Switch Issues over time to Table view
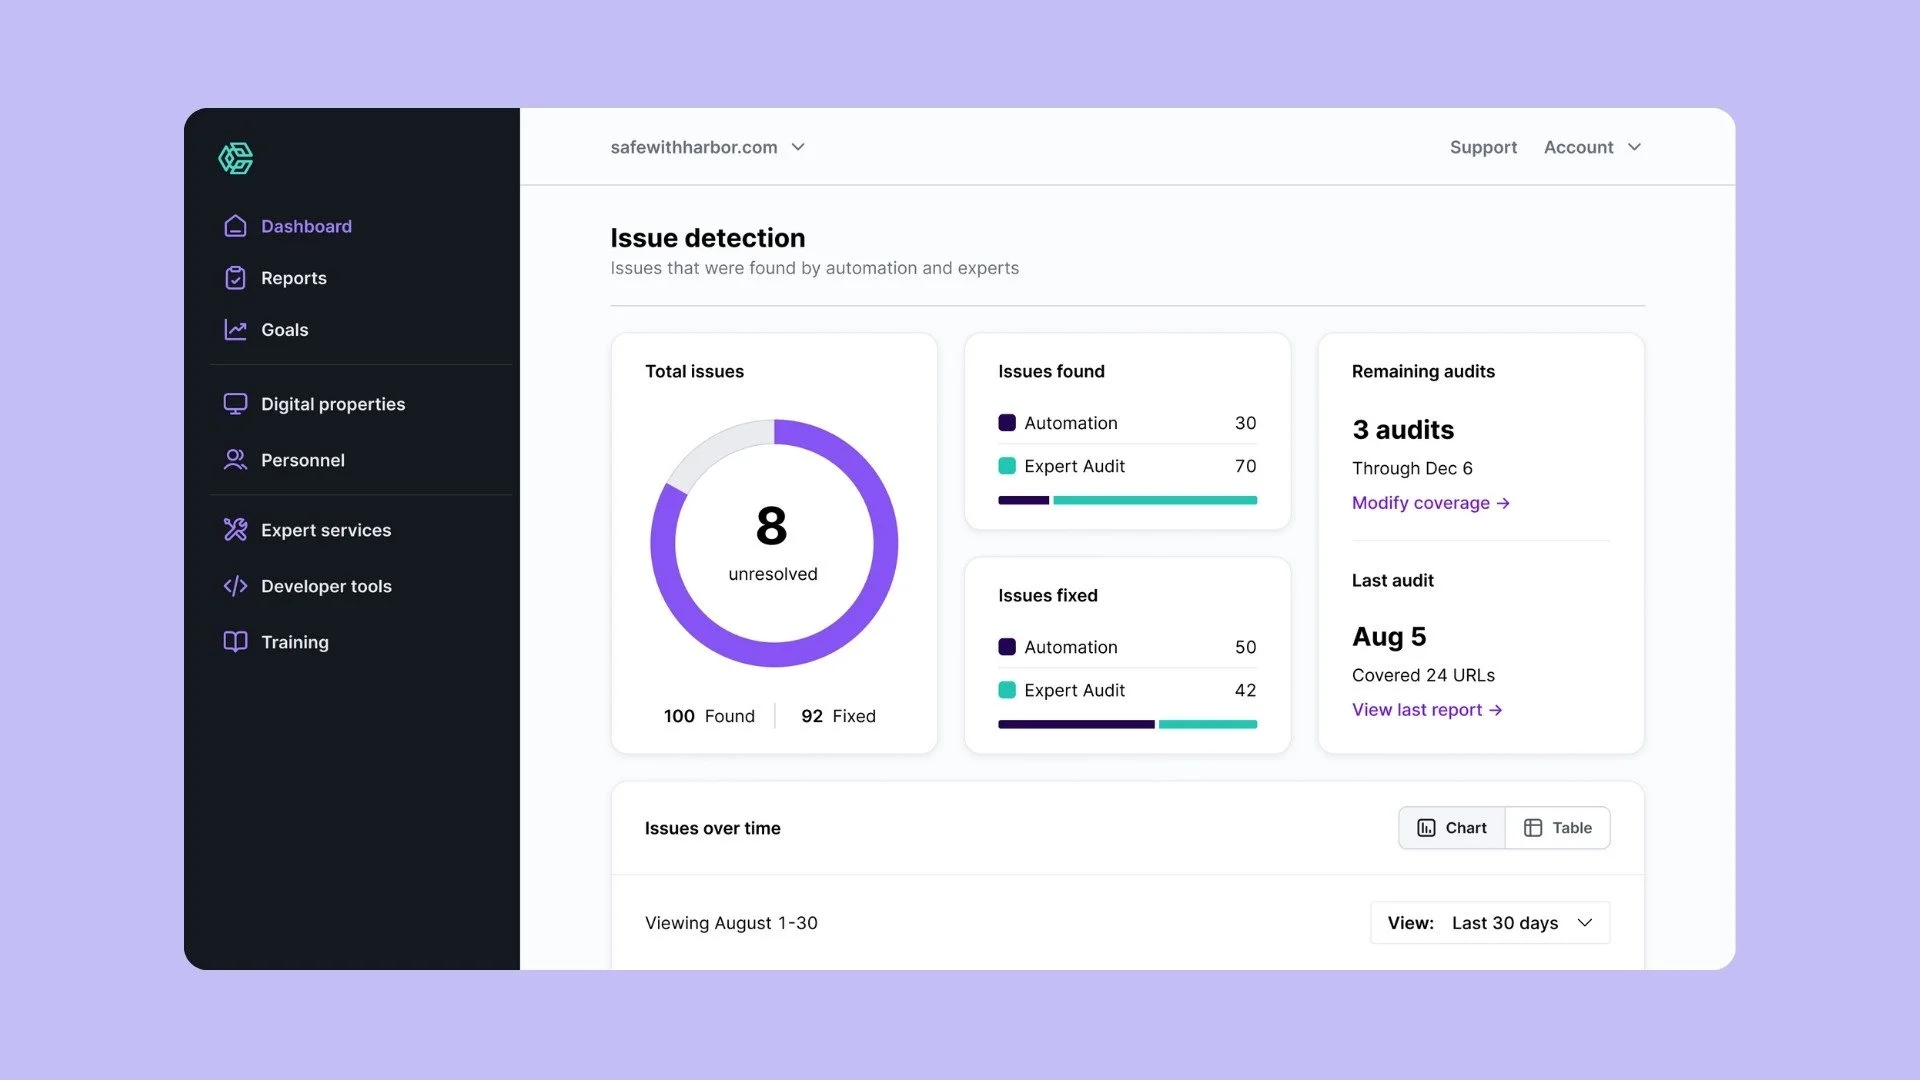 click(x=1557, y=827)
